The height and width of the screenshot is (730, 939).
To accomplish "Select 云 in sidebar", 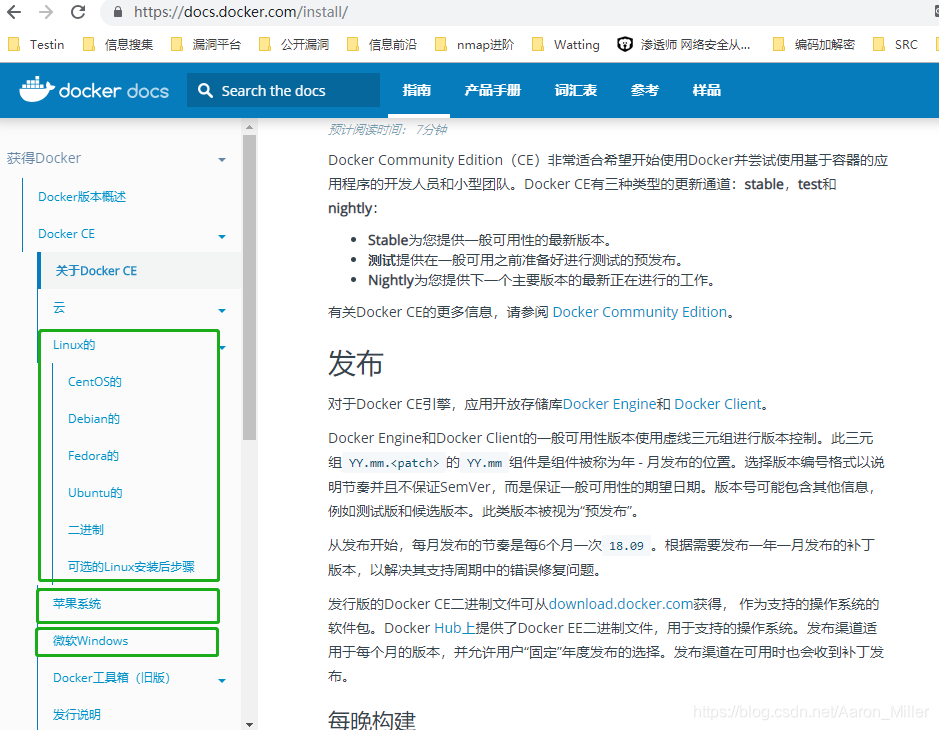I will tap(59, 308).
